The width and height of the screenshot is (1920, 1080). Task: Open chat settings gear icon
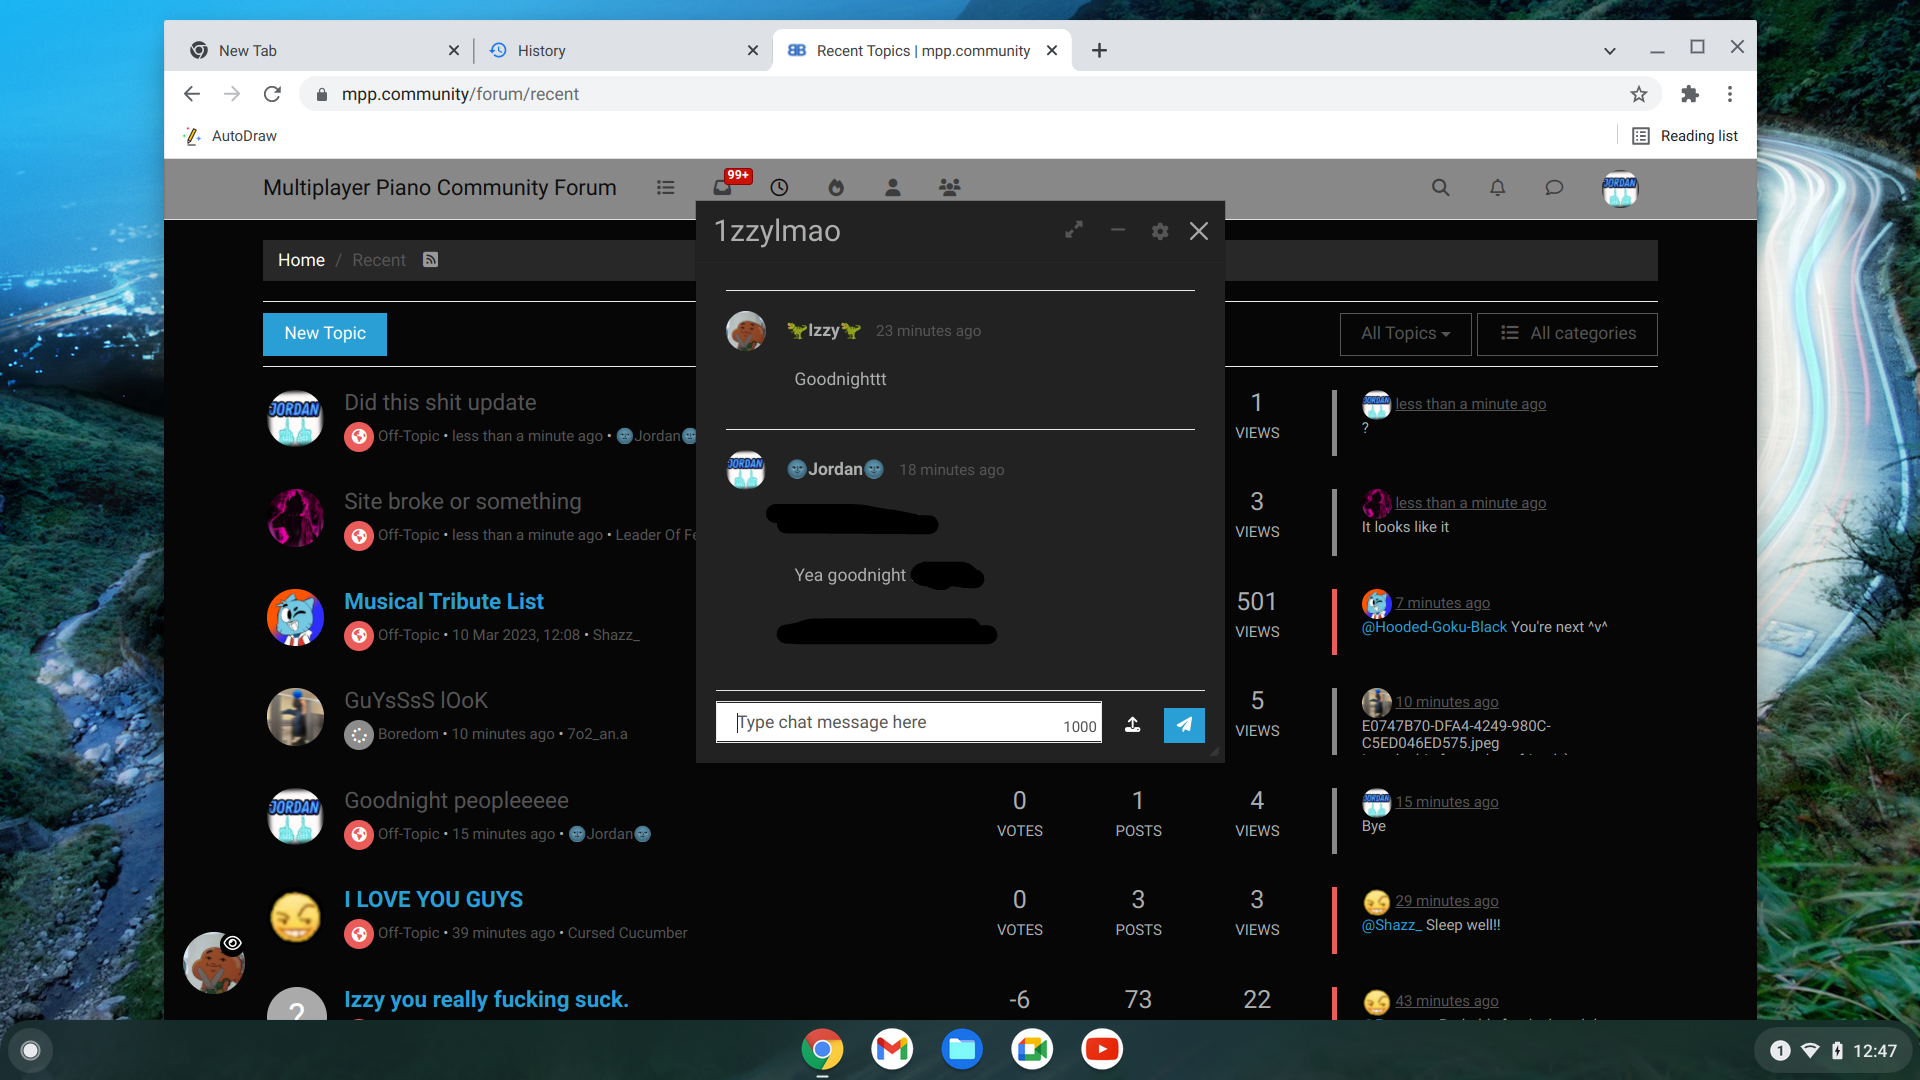1160,231
